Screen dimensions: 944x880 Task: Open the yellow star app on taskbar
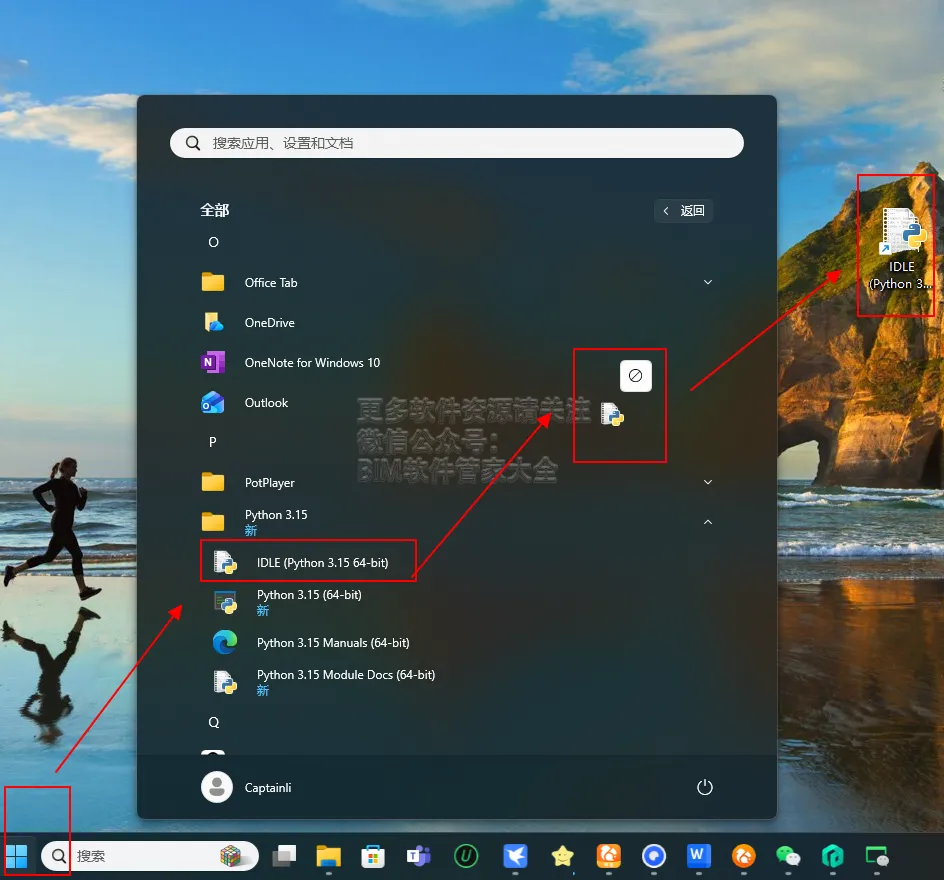tap(562, 856)
